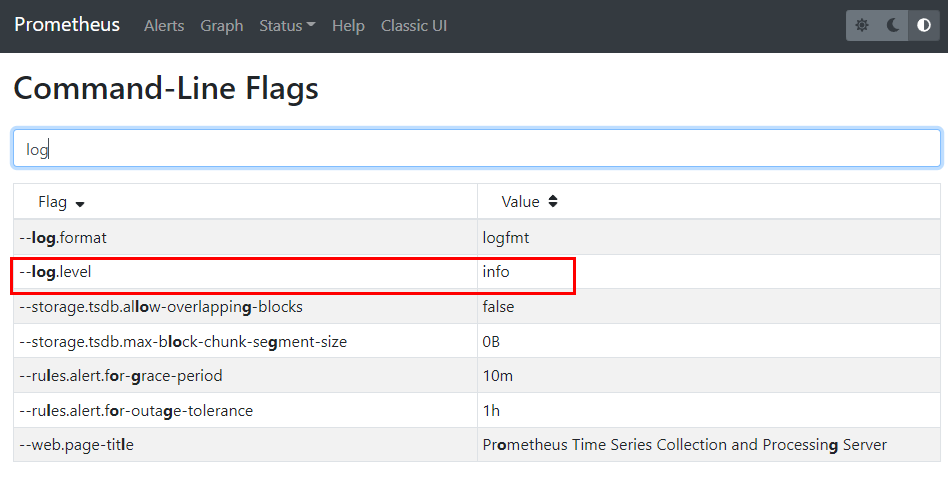Open the Status dropdown menu

click(x=287, y=26)
